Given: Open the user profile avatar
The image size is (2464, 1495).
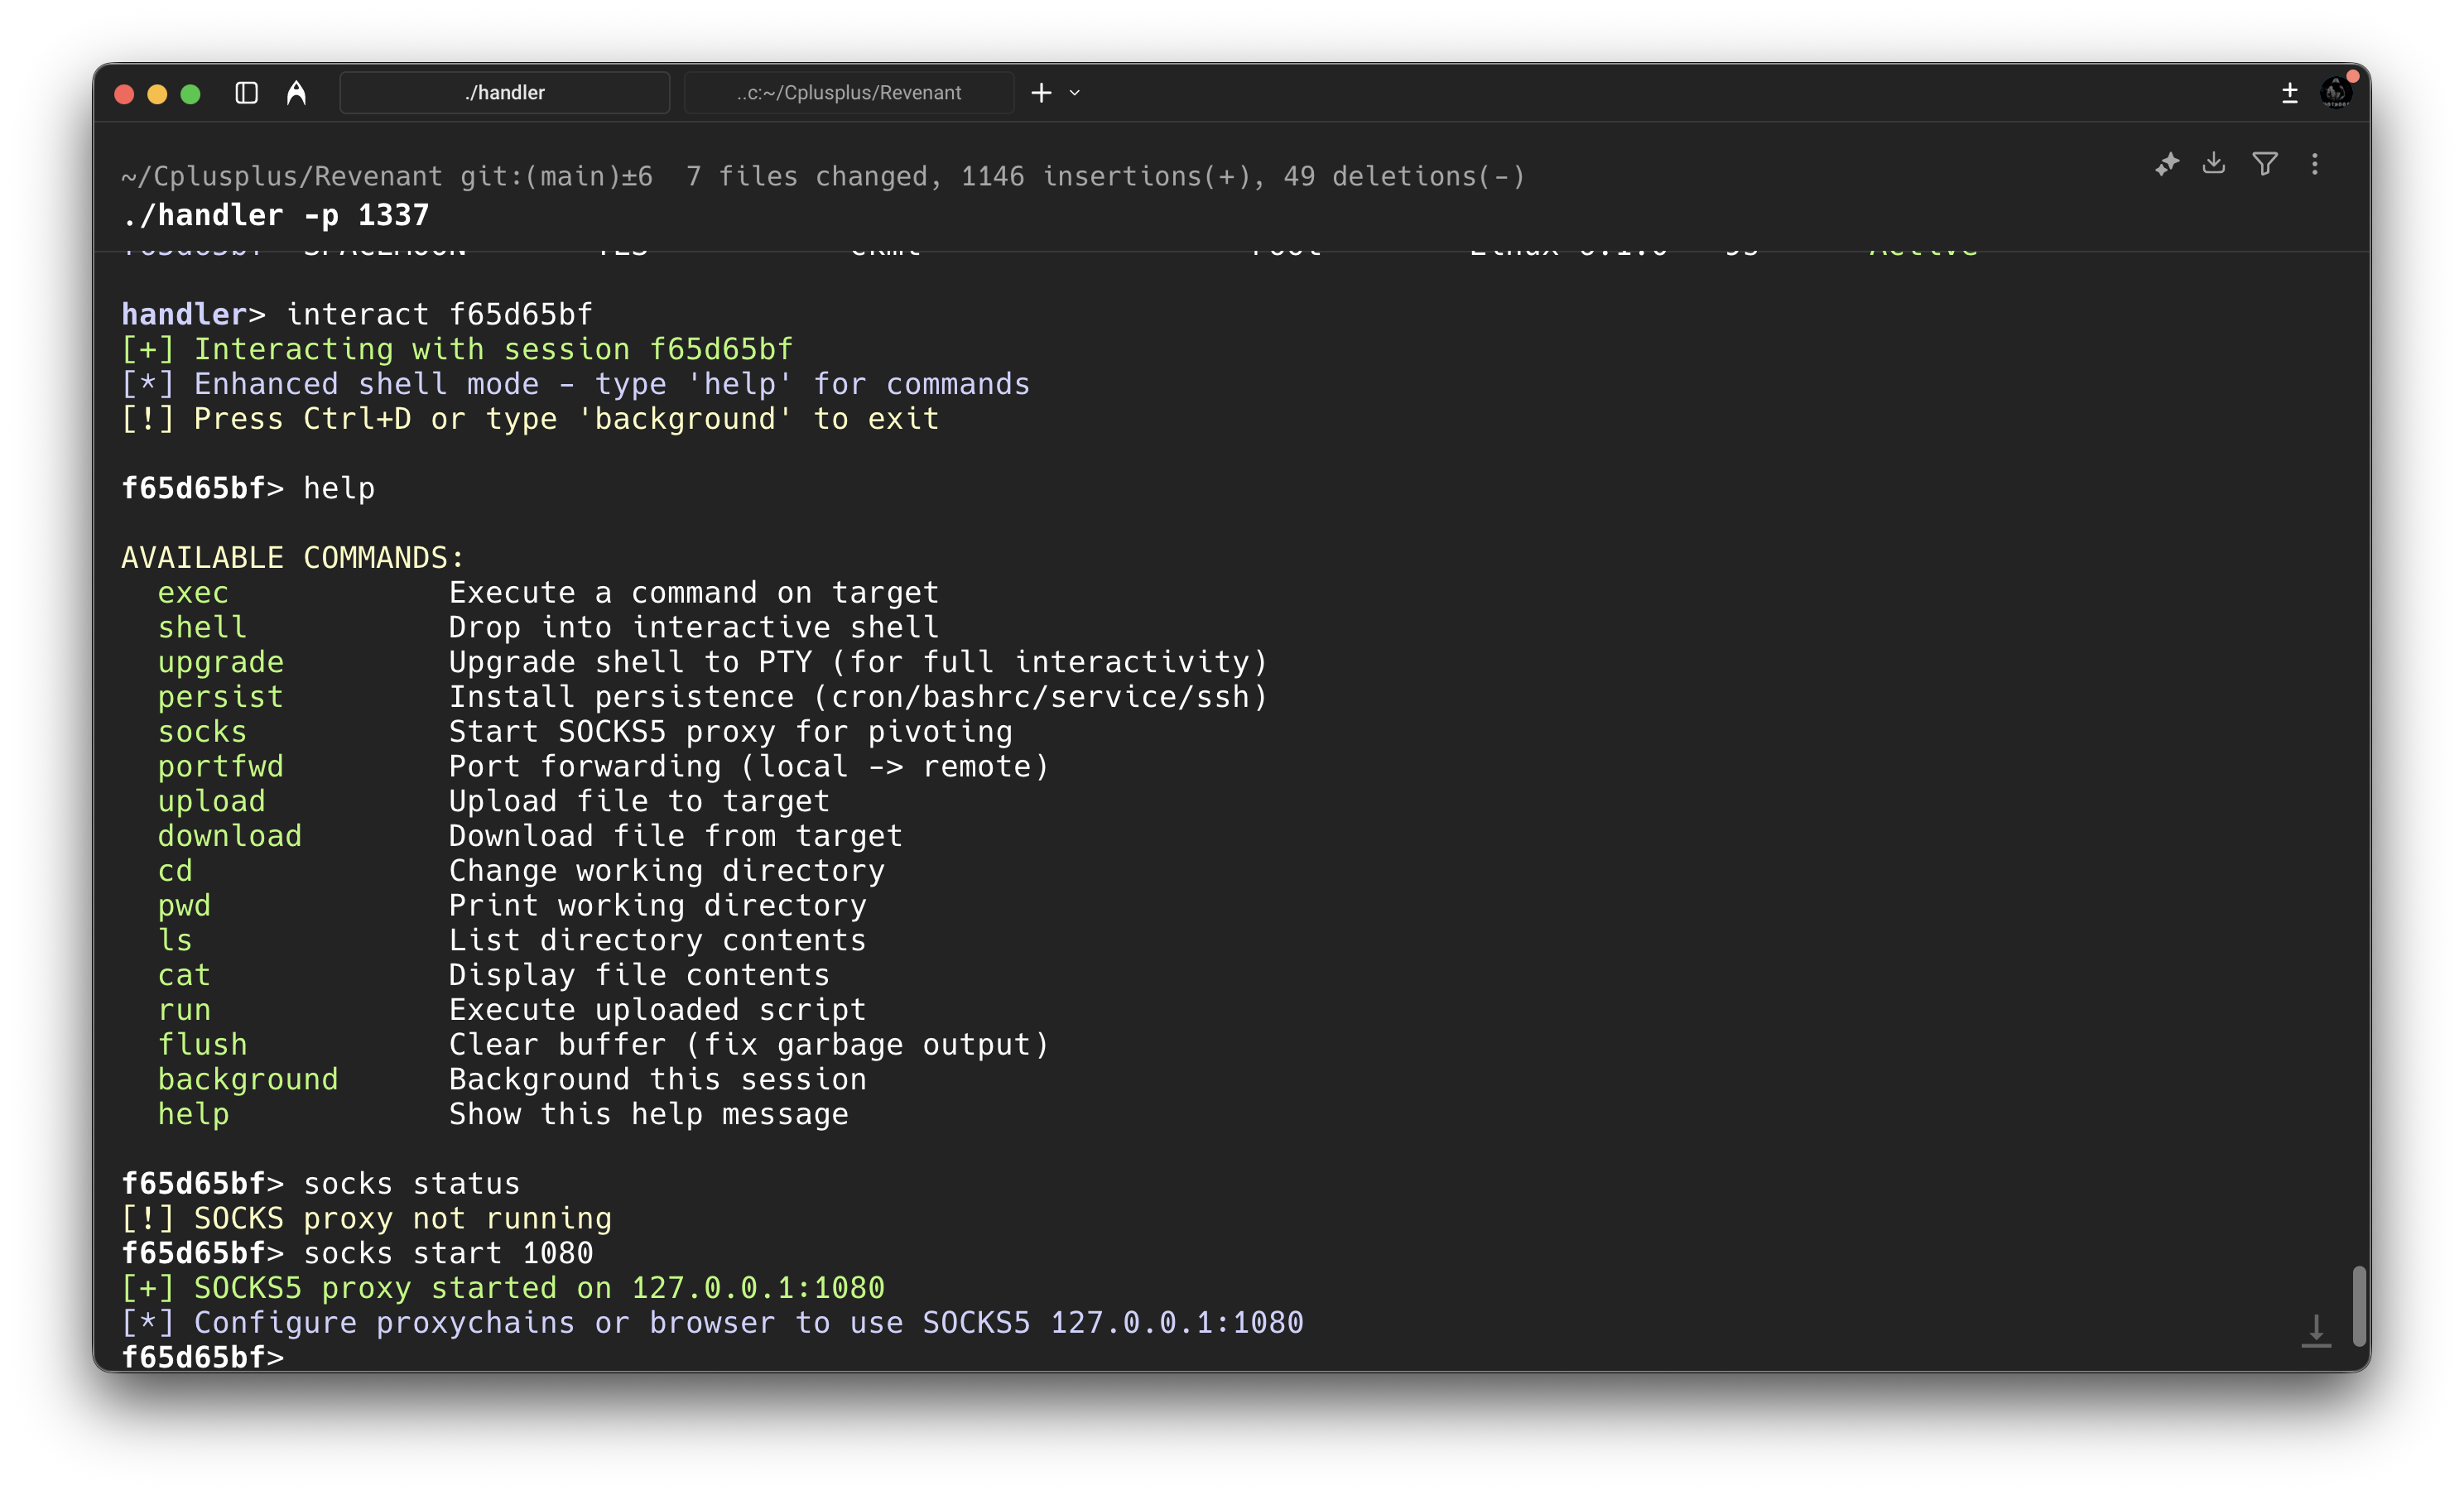Looking at the screenshot, I should [2335, 93].
